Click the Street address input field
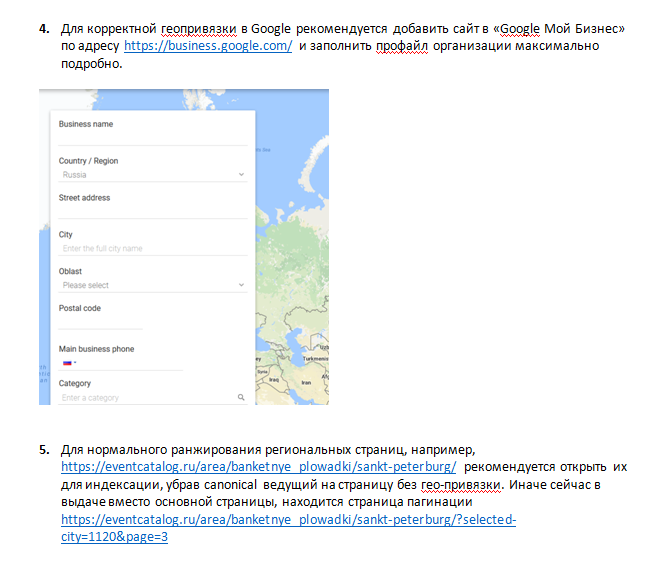The image size is (648, 566). coord(152,211)
